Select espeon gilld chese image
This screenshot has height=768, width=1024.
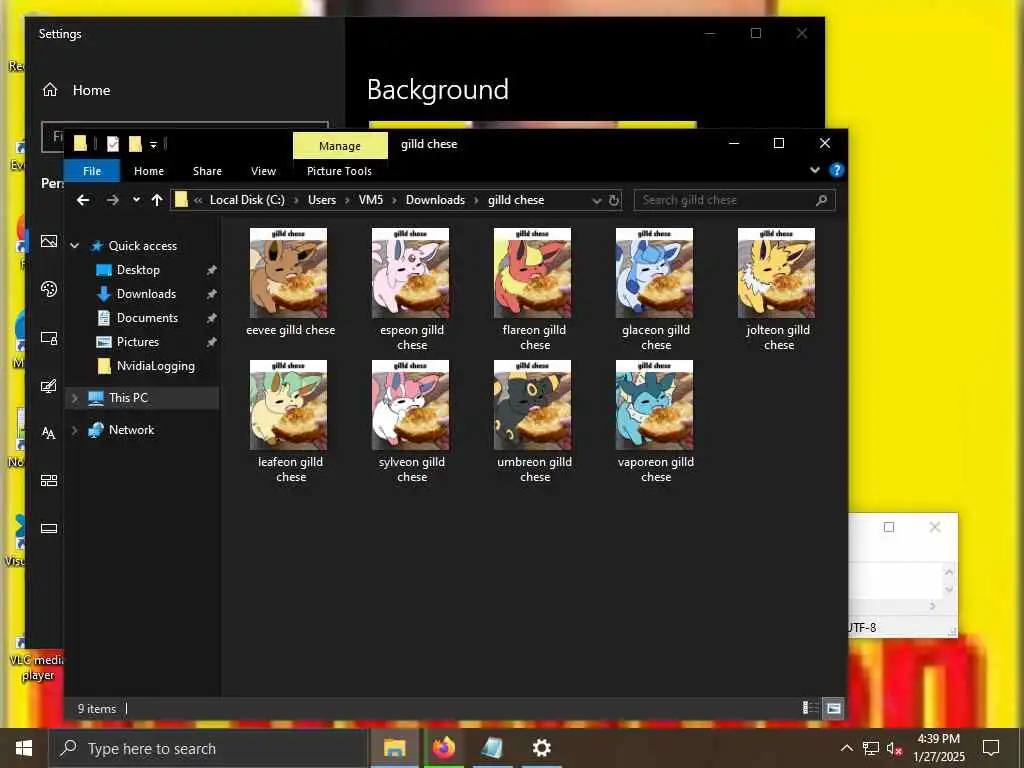tap(411, 289)
